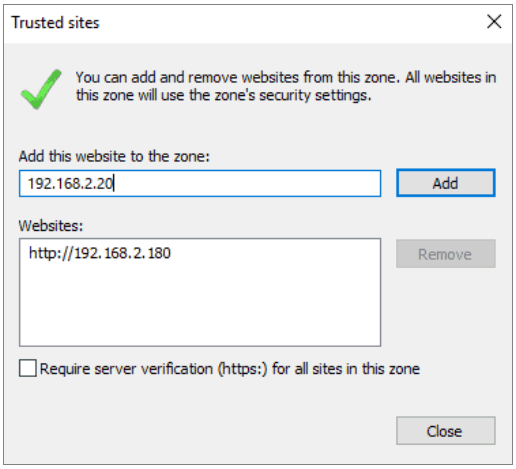Click the green checkmark zone icon
Viewport: 516px width, 469px height.
[x=41, y=89]
